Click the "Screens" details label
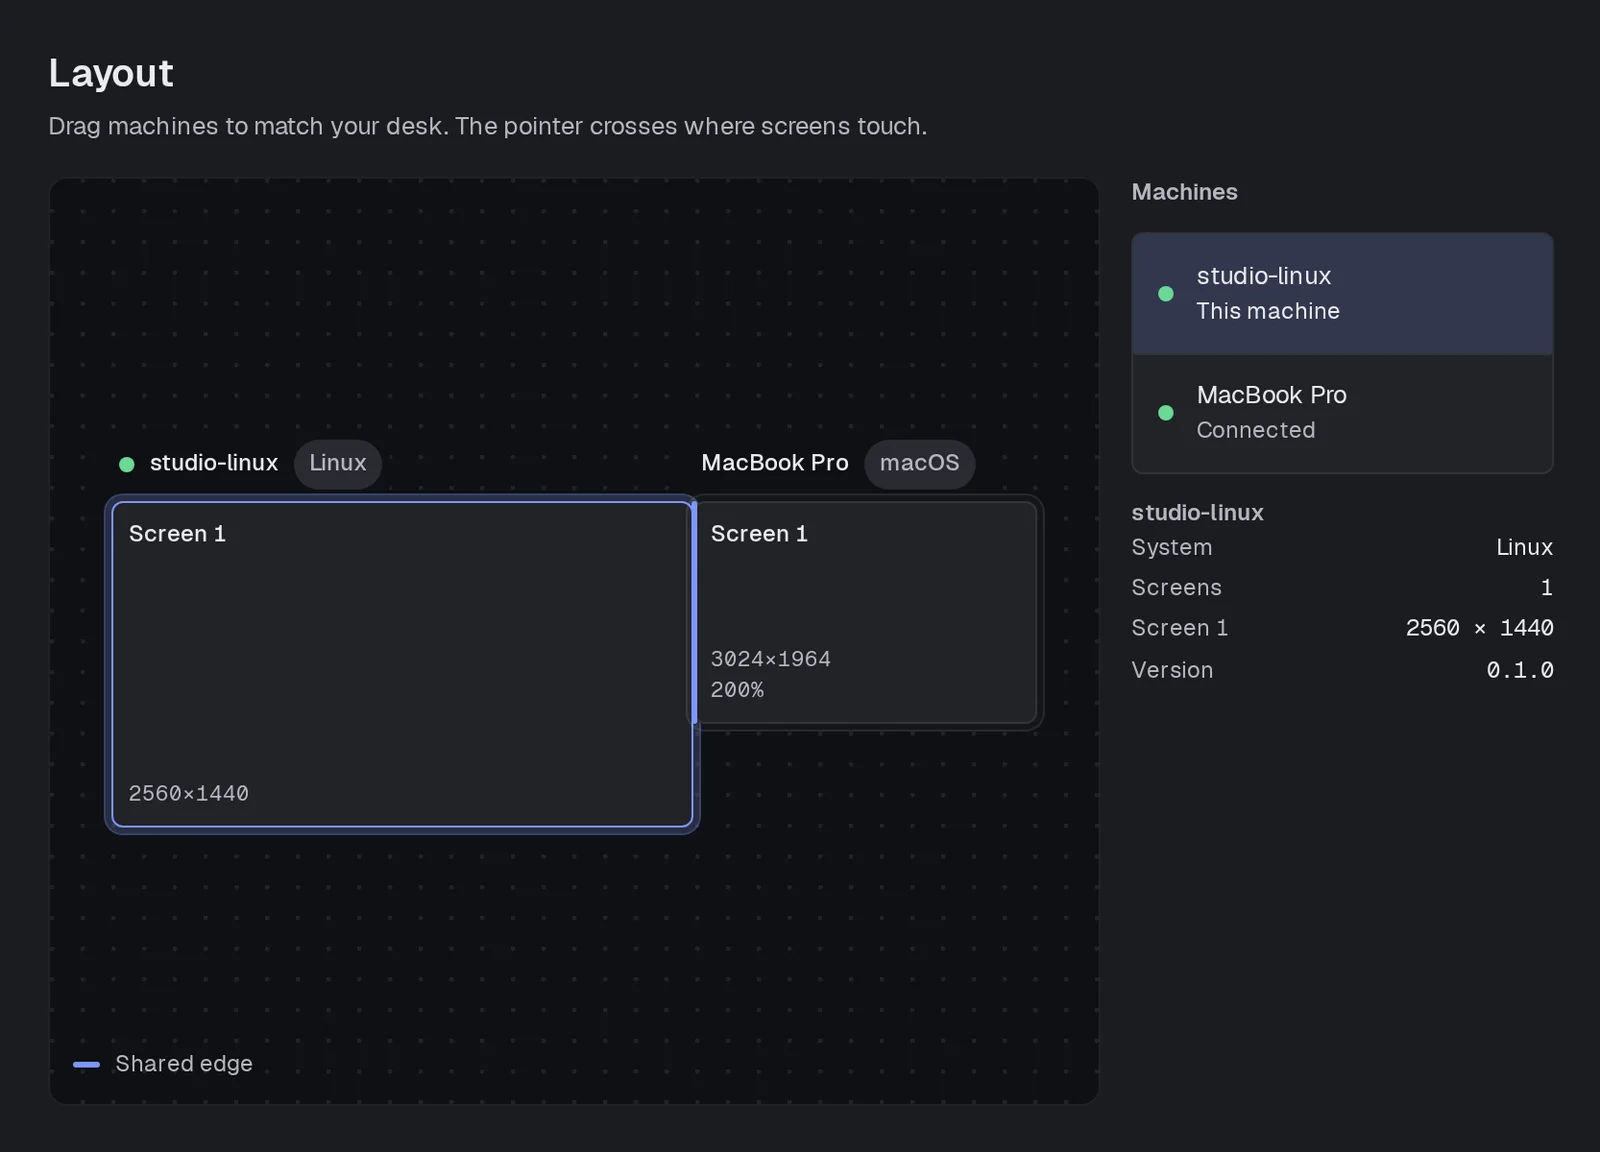 1177,588
